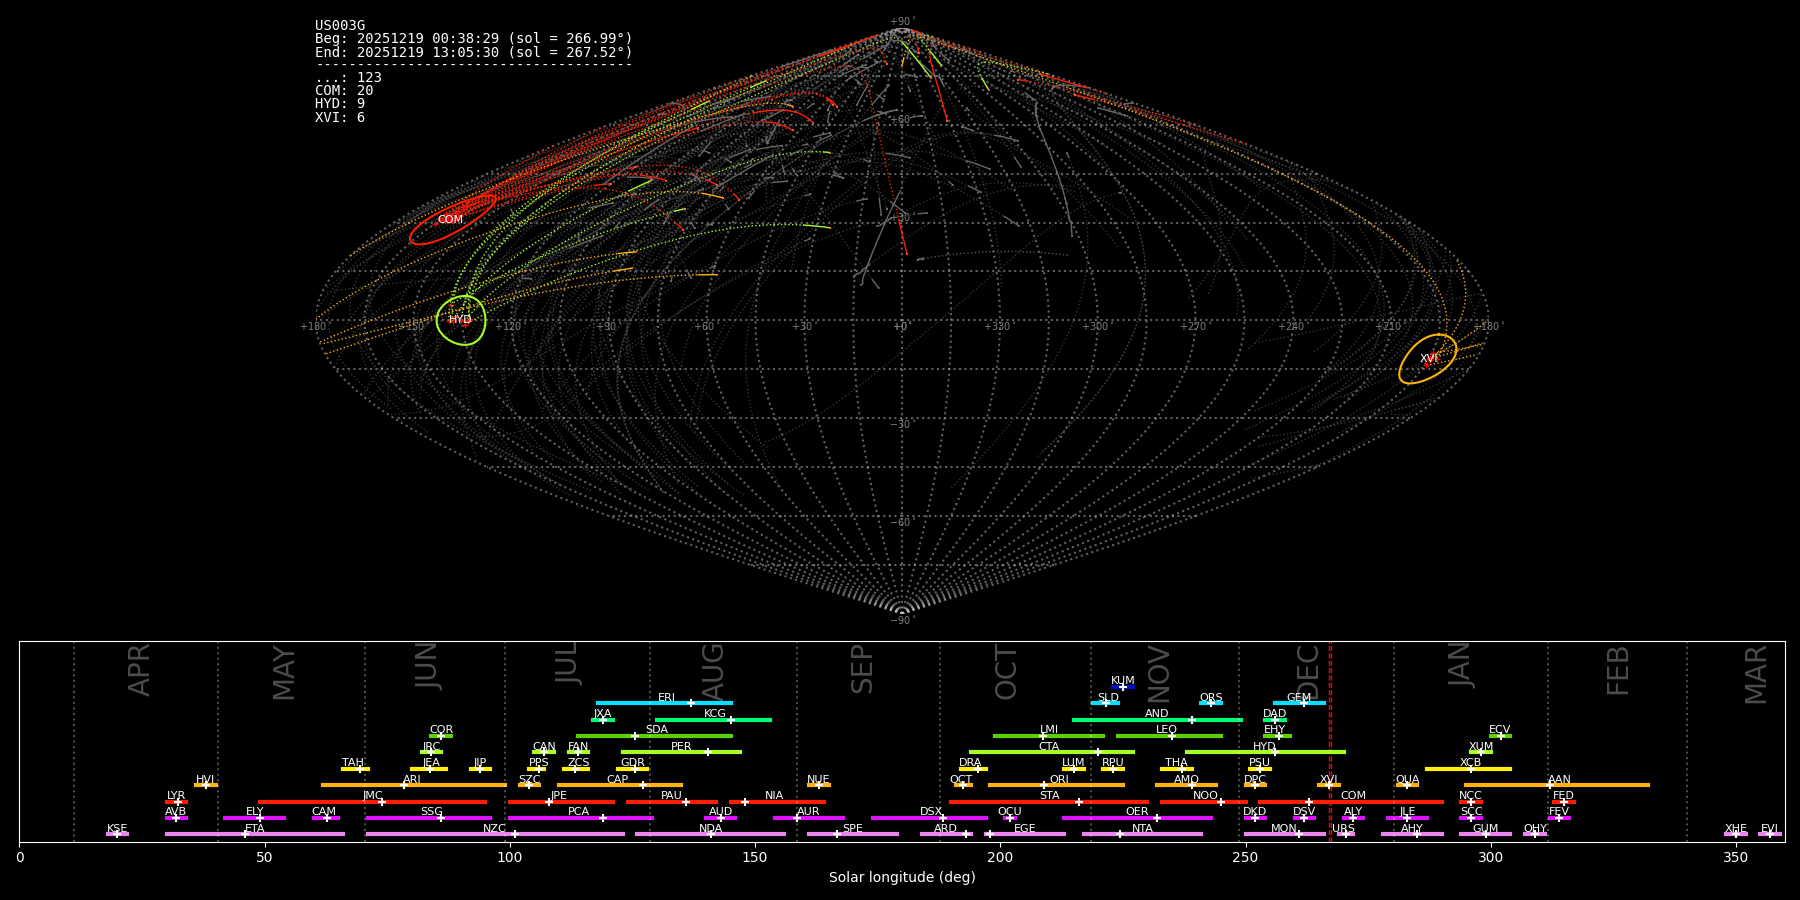Click the ORI shower bar in timeline
Screen dimensions: 1800x900
pyautogui.click(x=1055, y=785)
